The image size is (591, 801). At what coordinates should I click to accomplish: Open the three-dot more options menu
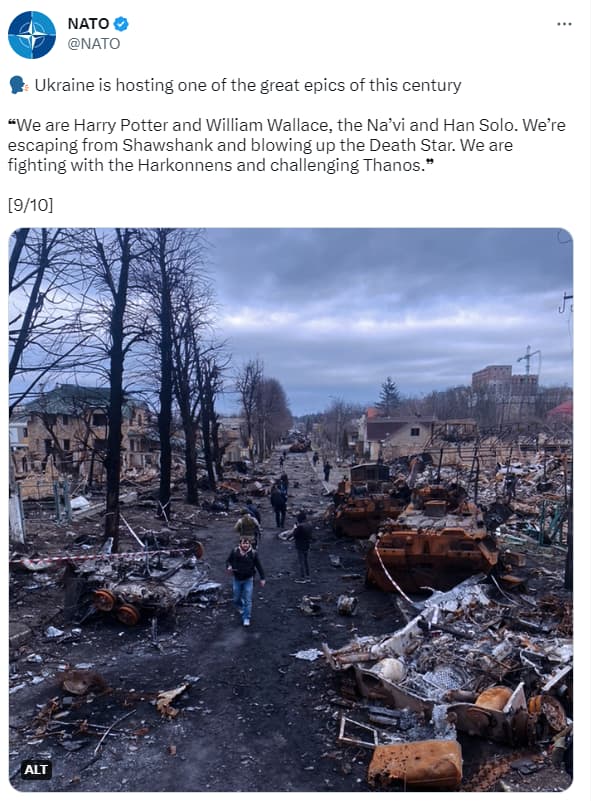coord(564,24)
